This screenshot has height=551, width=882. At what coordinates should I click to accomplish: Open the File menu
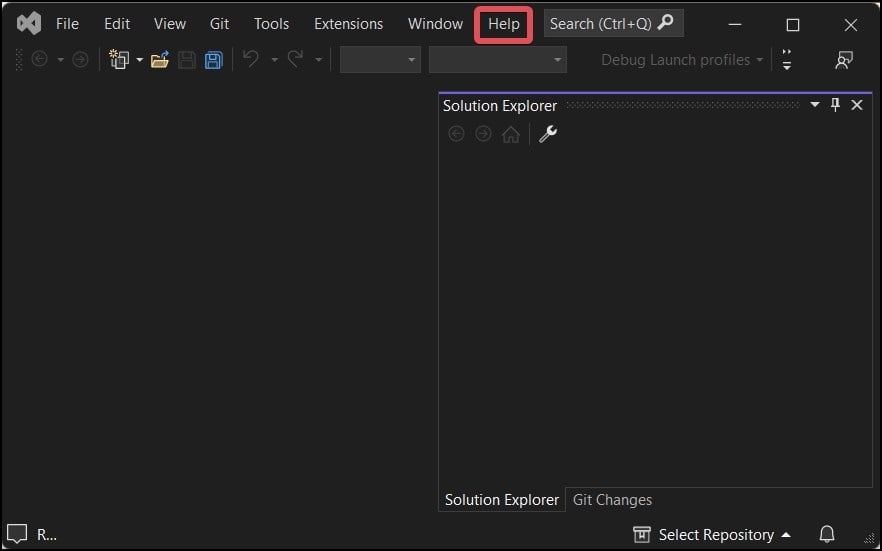click(x=68, y=24)
